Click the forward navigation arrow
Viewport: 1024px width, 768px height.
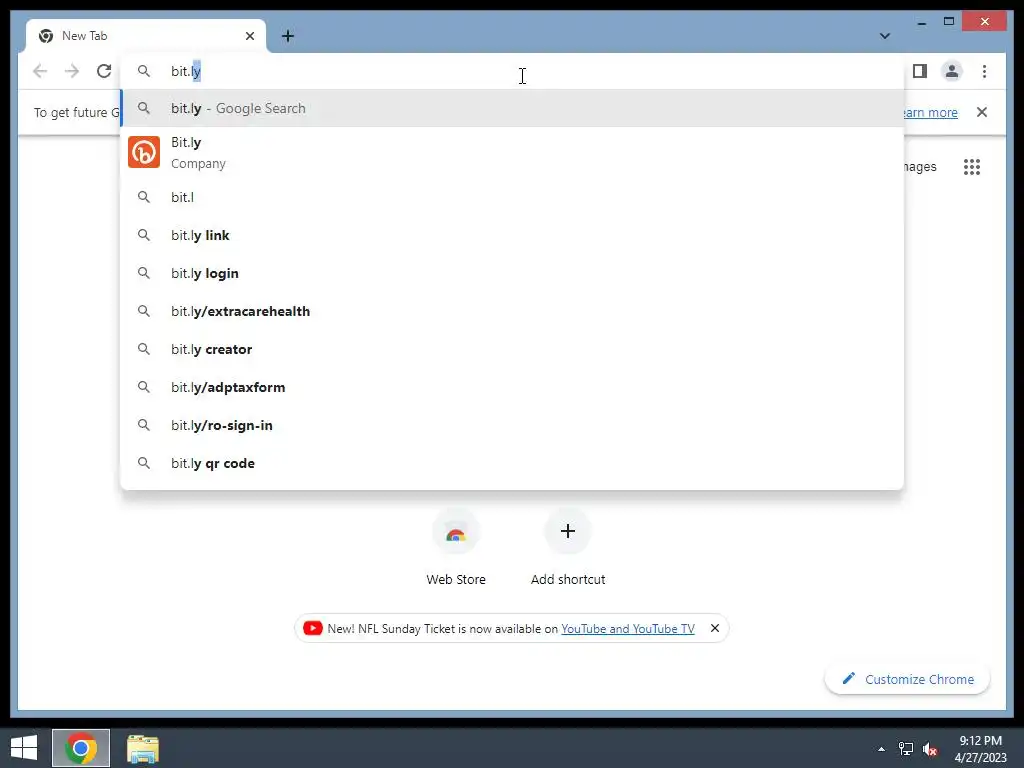pyautogui.click(x=72, y=71)
